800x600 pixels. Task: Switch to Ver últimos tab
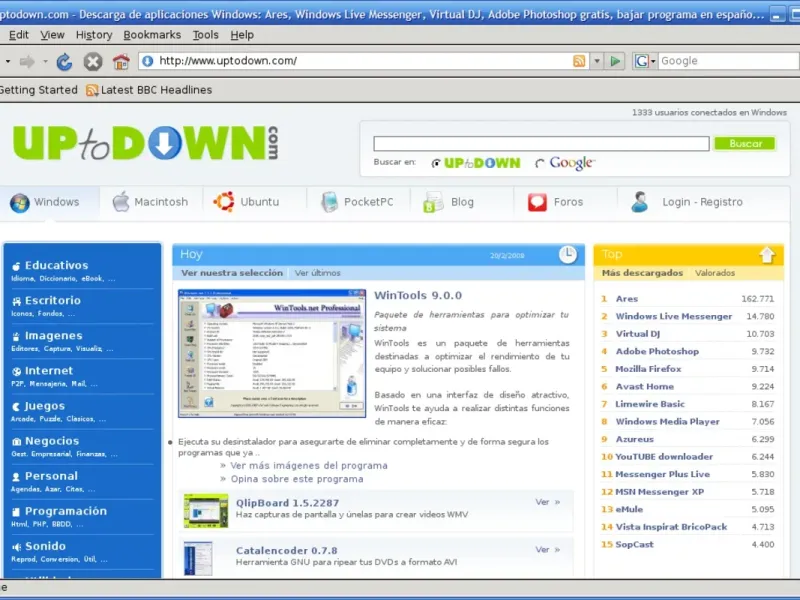317,273
